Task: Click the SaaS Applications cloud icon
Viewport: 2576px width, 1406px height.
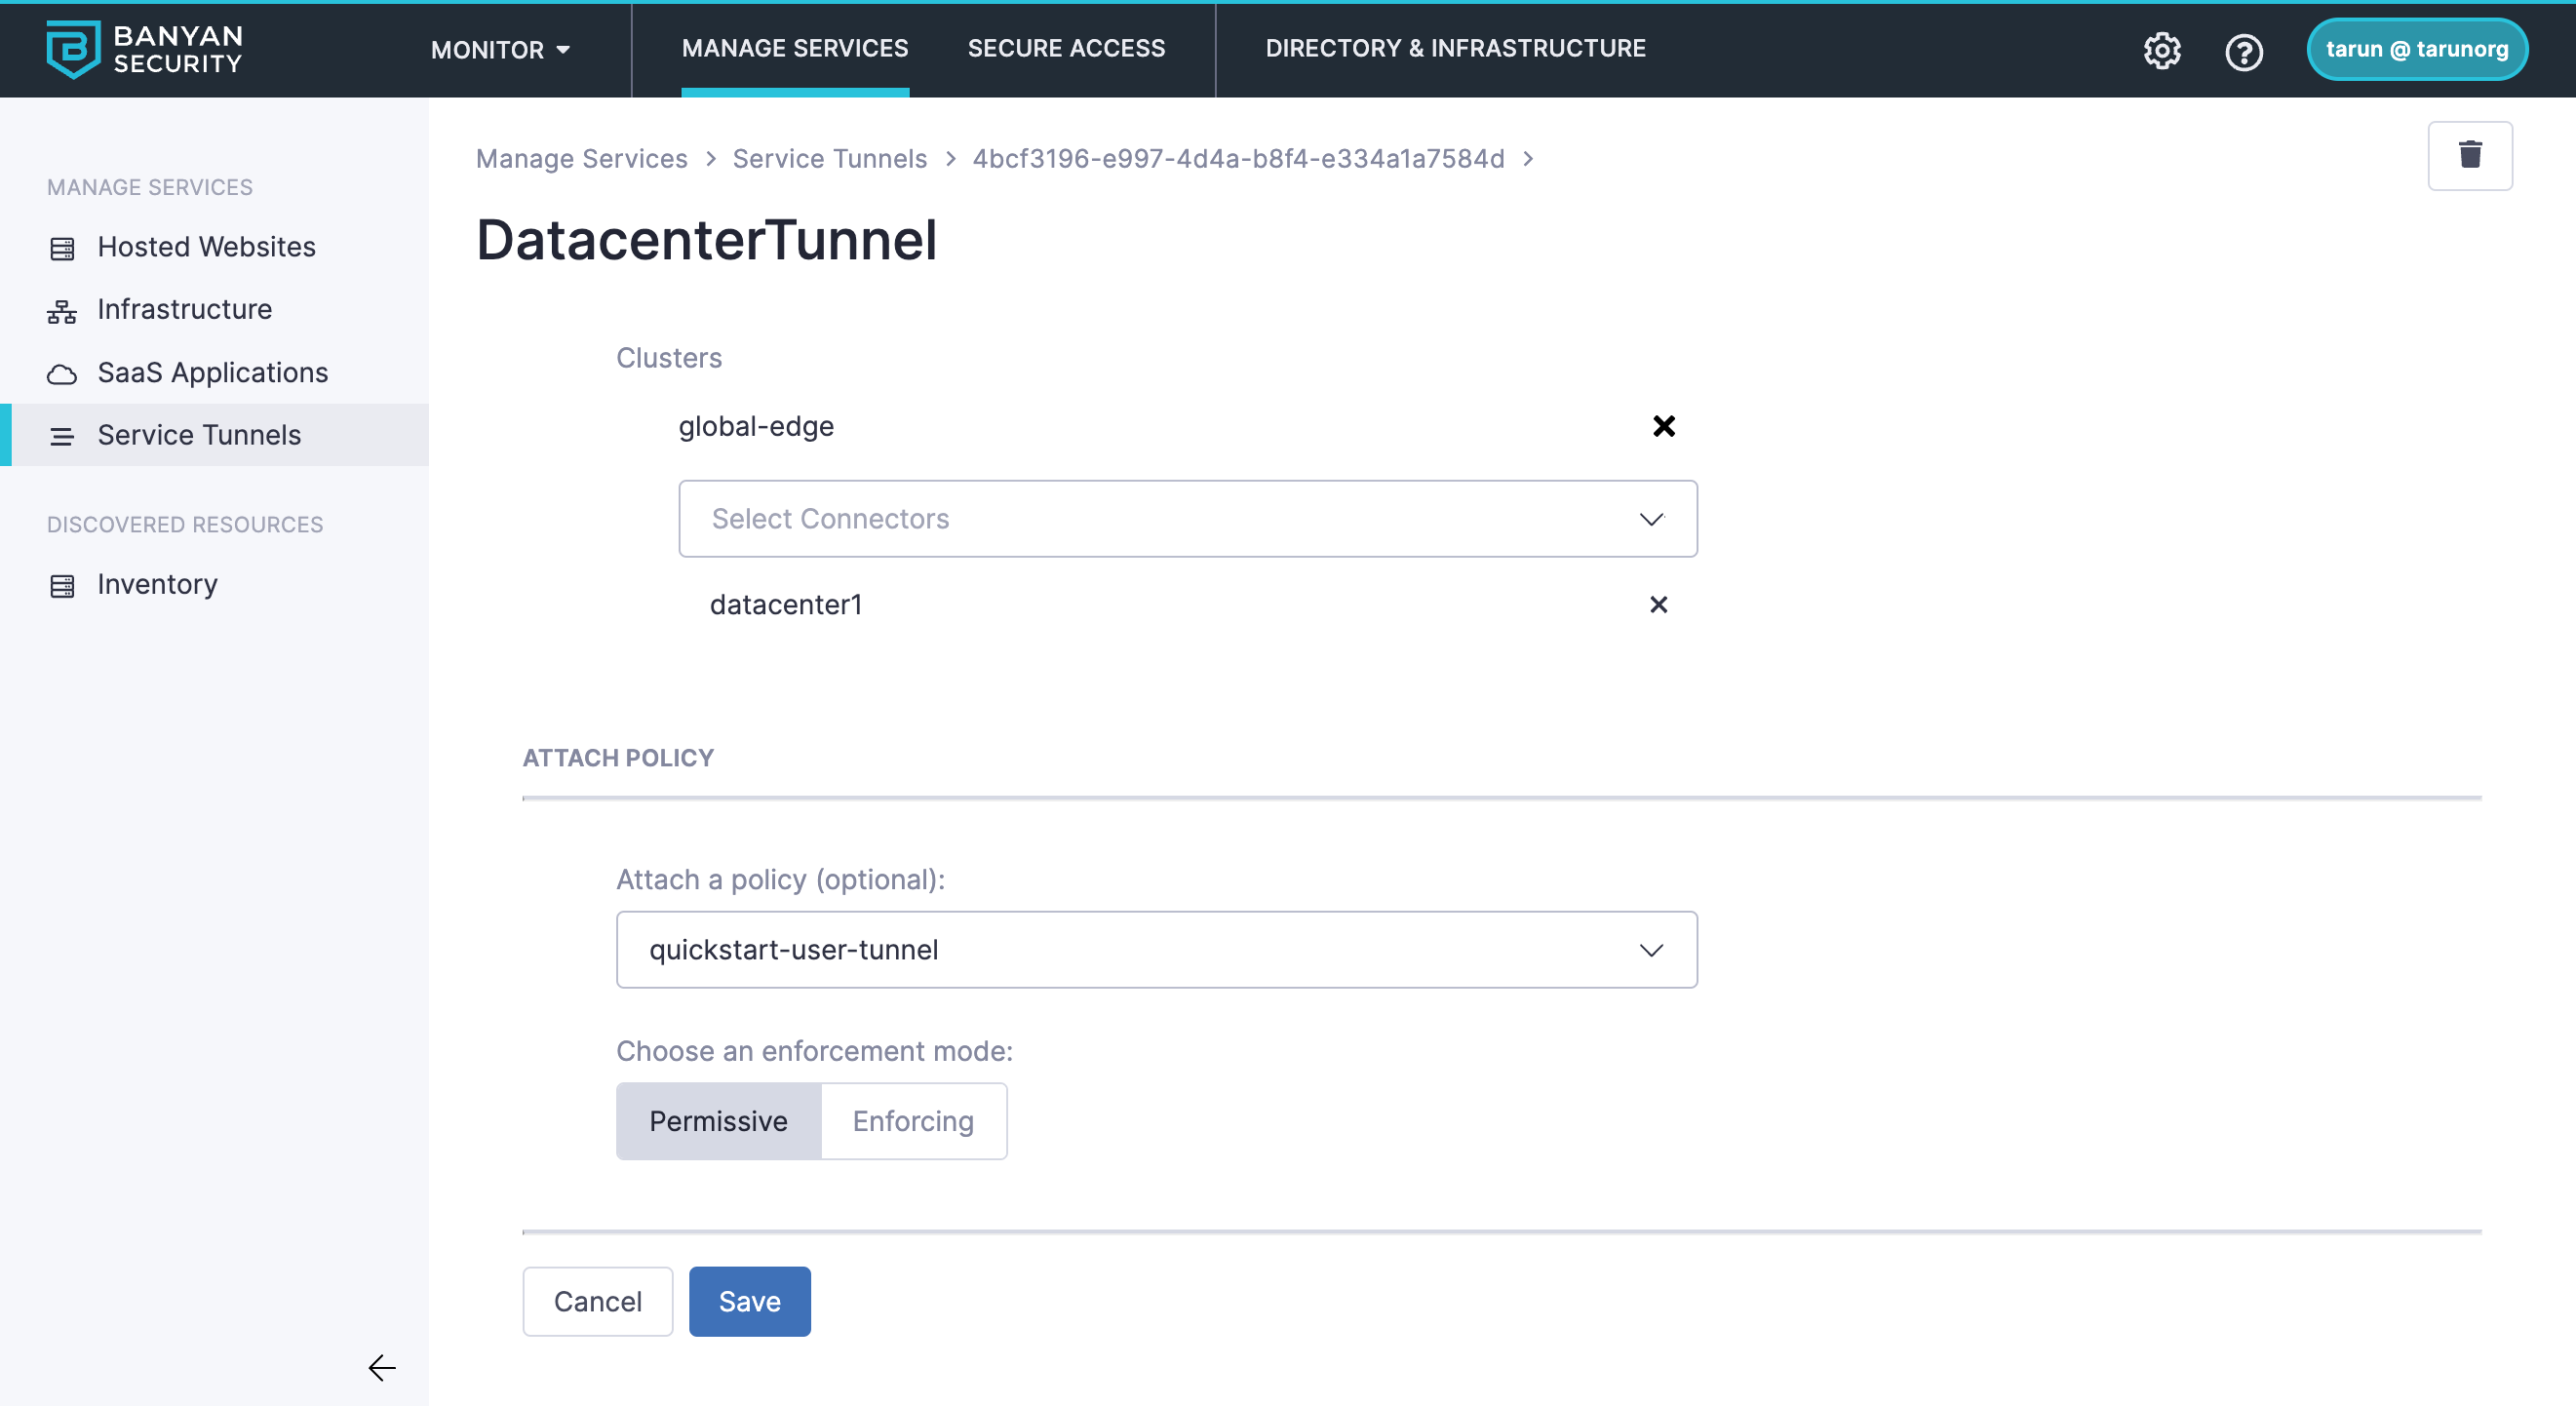Action: (62, 374)
